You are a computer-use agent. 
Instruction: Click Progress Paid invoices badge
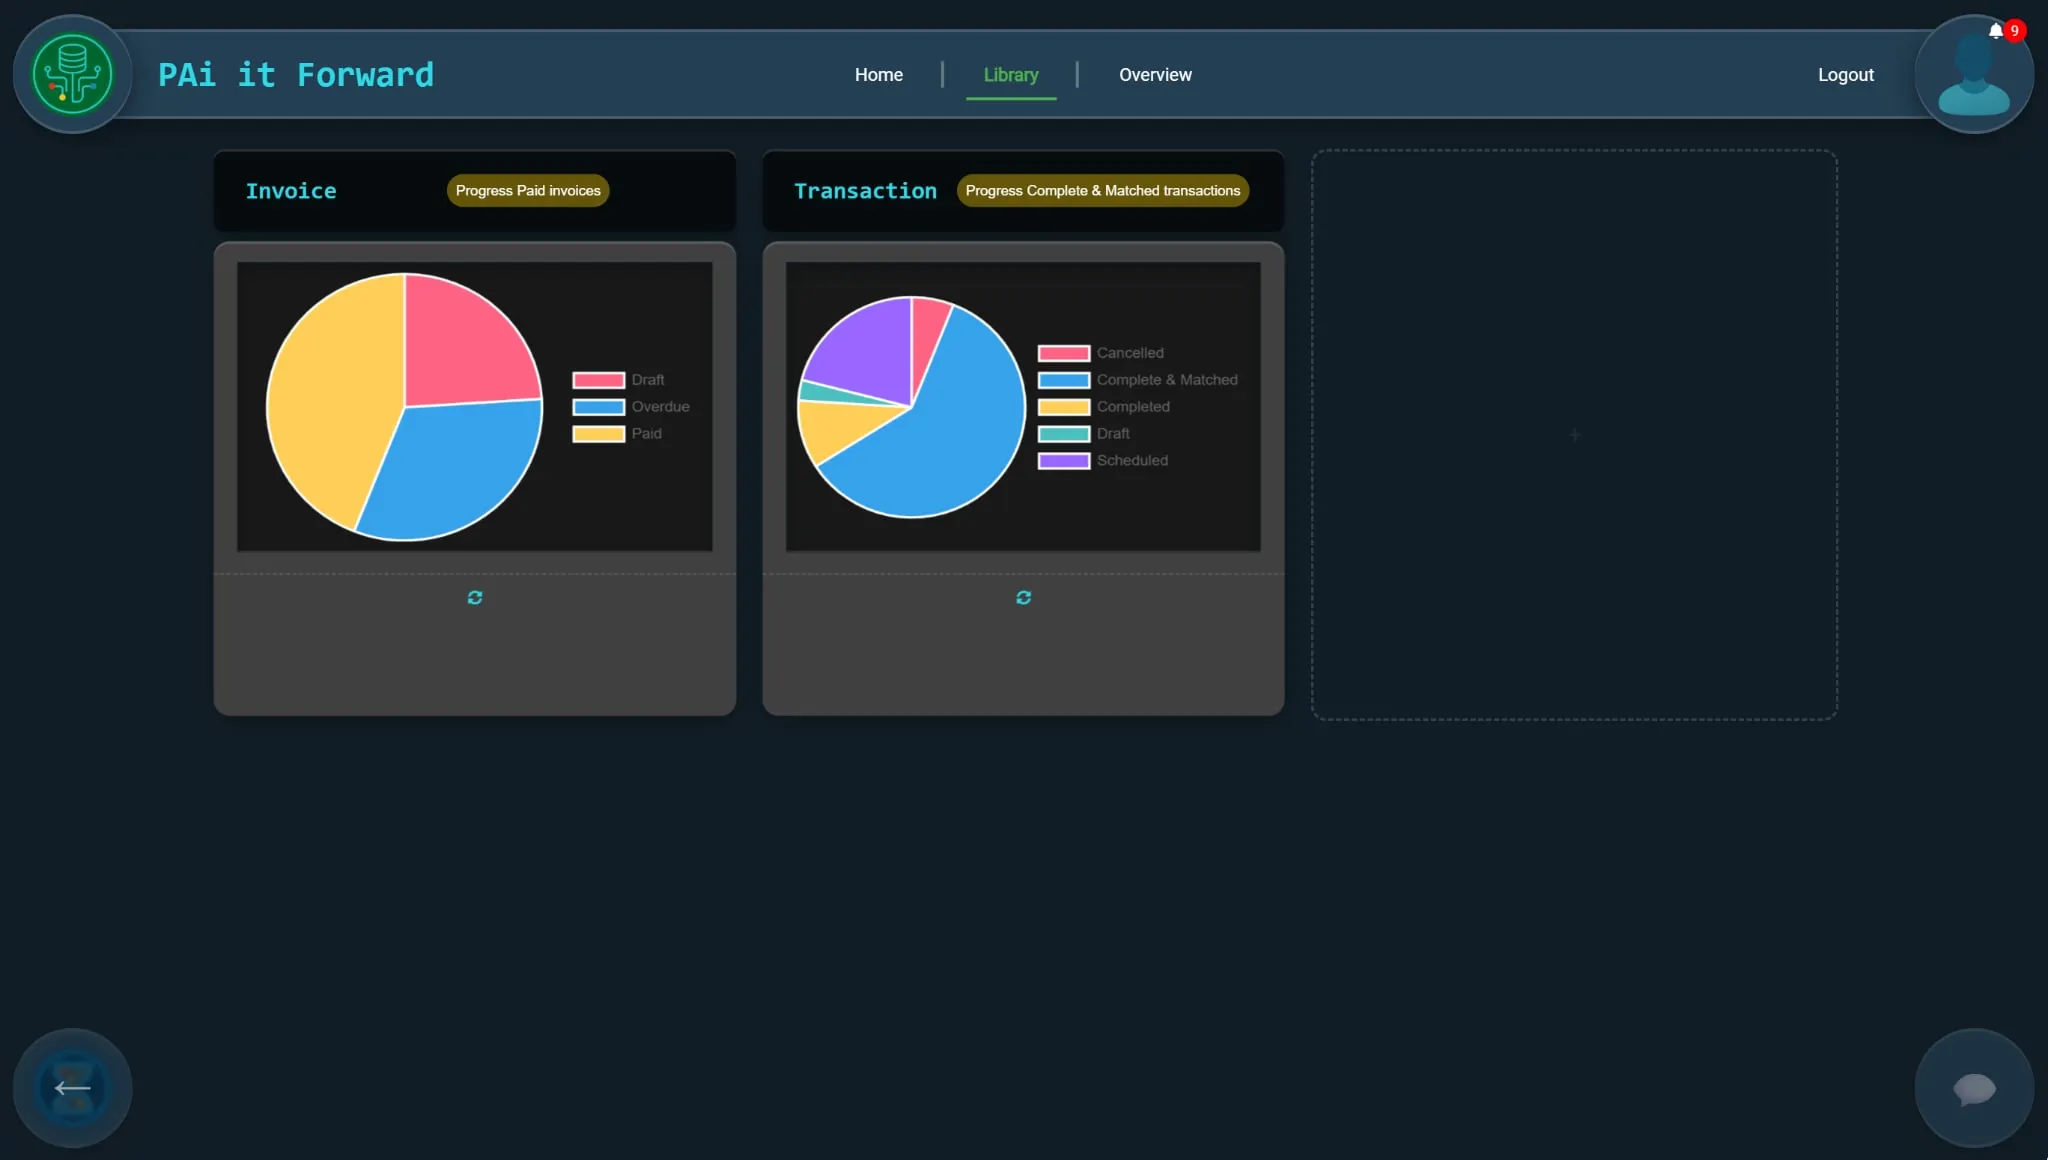528,191
